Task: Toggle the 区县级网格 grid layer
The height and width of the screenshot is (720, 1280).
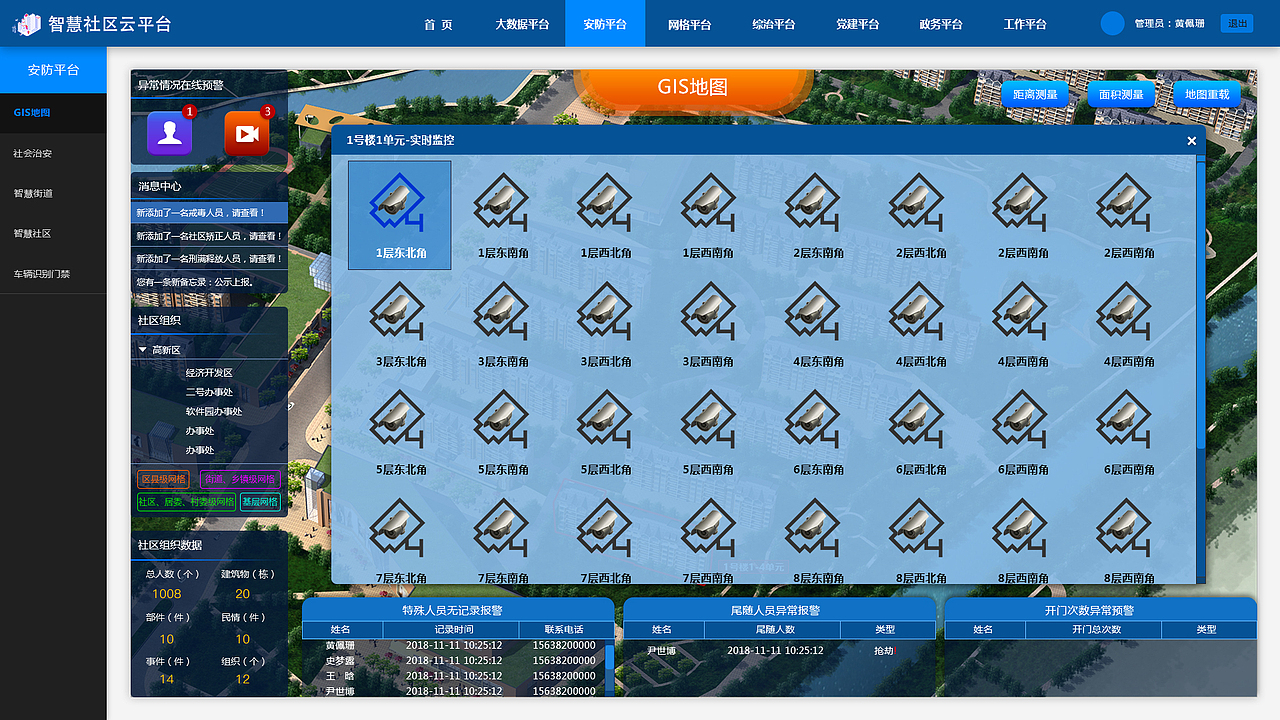Action: (x=163, y=480)
